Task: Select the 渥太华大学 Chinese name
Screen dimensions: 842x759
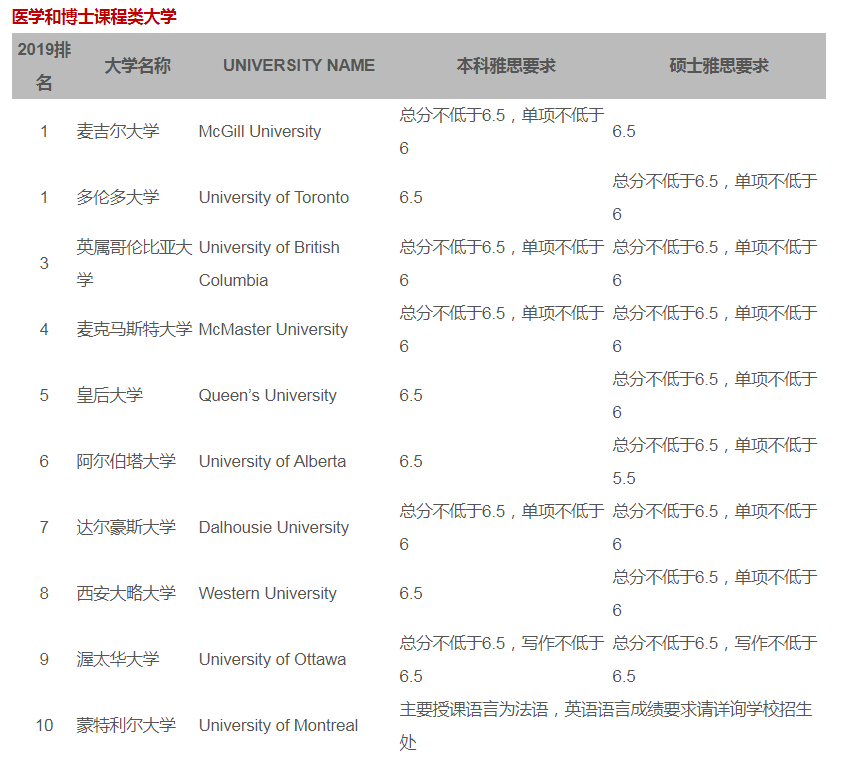Action: tap(118, 660)
